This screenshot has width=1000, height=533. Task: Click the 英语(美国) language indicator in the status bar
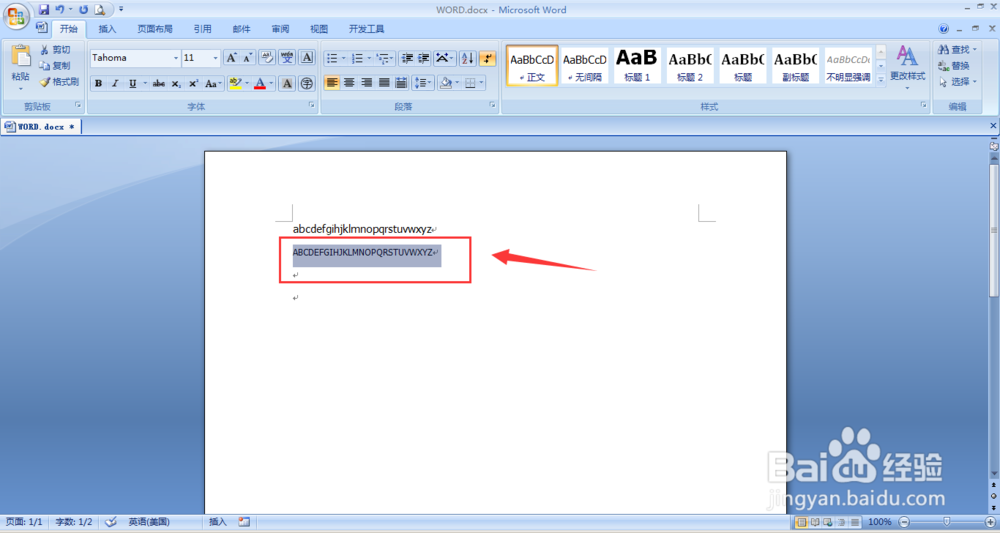tap(149, 522)
